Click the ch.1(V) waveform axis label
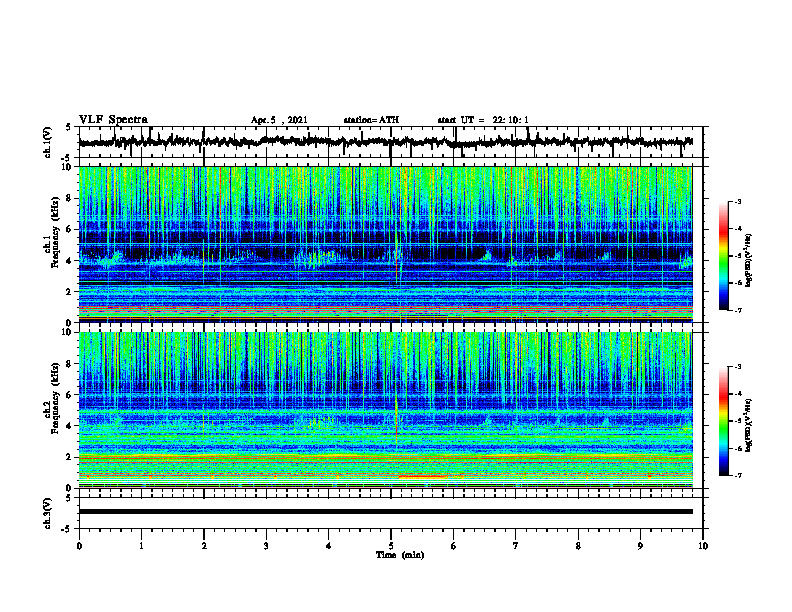Image resolution: width=792 pixels, height=612 pixels. coord(48,142)
